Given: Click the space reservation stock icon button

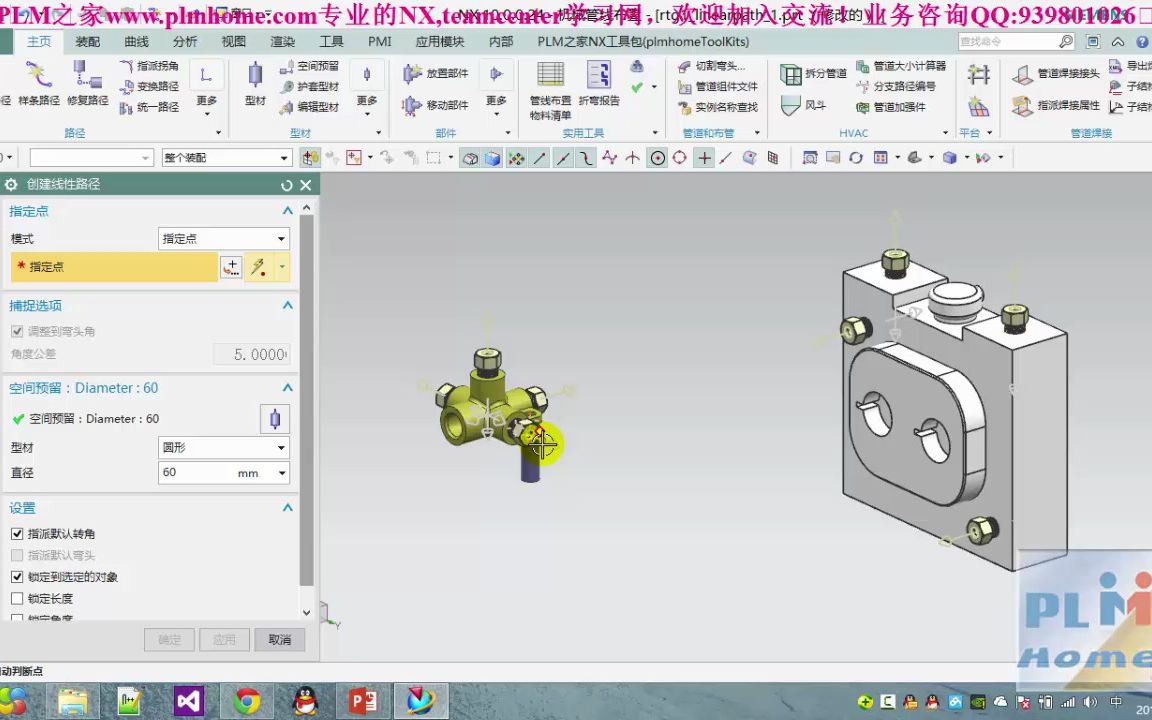Looking at the screenshot, I should click(x=275, y=419).
